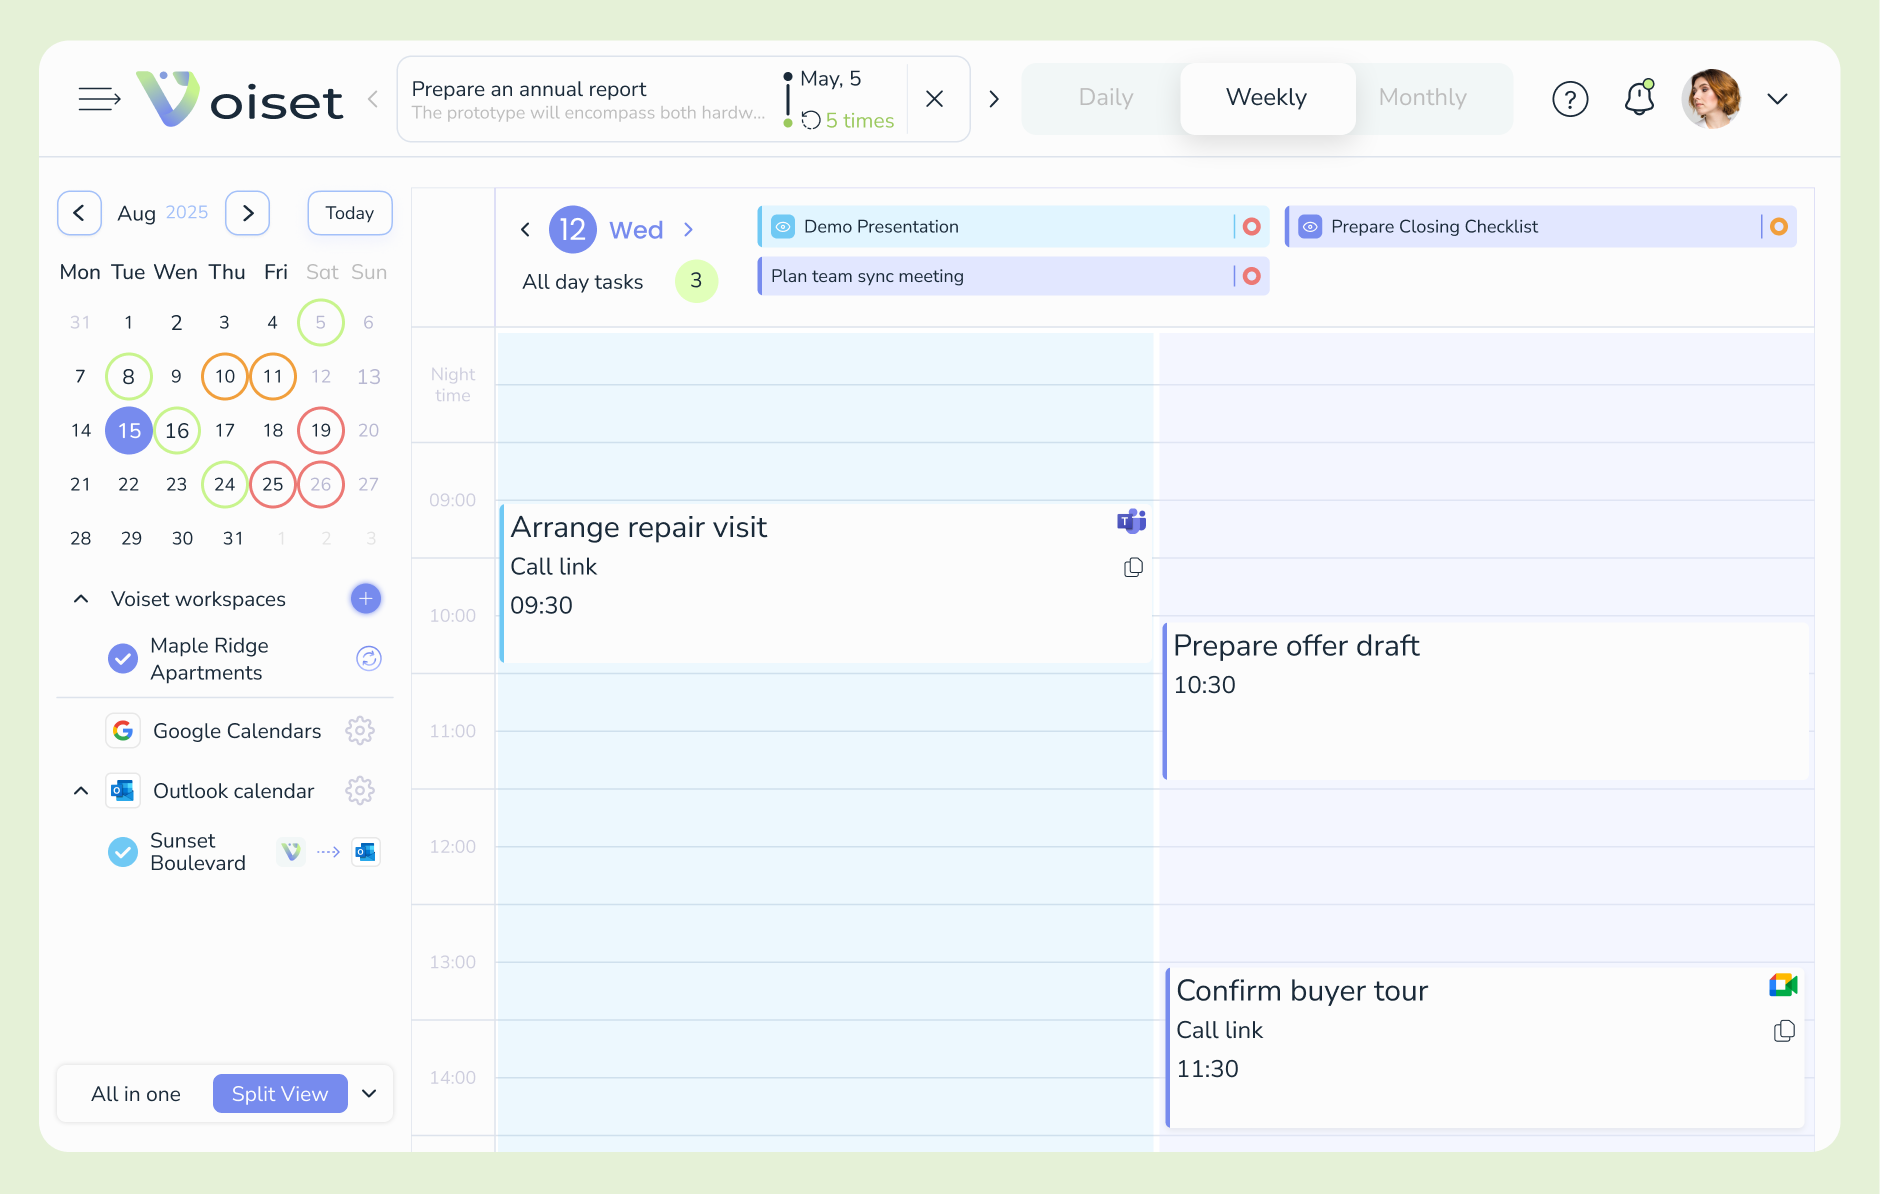
Task: Switch to Monthly view
Action: point(1422,98)
